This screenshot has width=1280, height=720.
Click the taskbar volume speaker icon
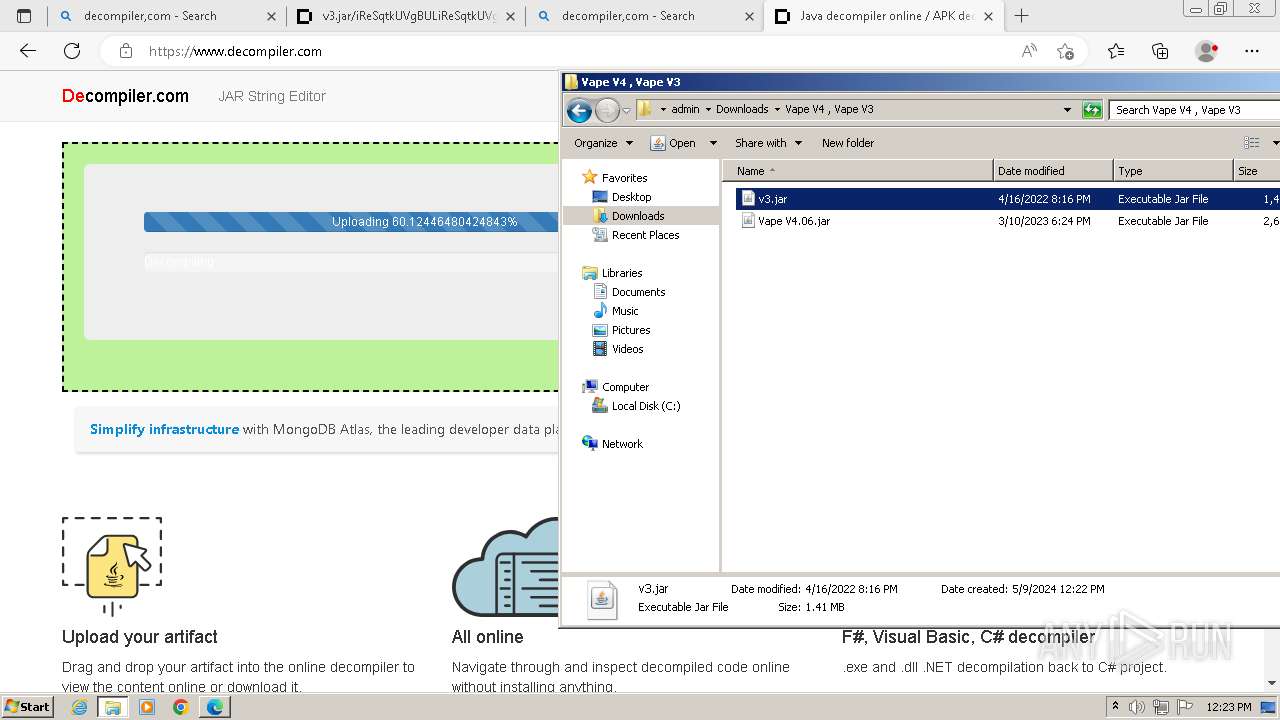(x=1137, y=707)
